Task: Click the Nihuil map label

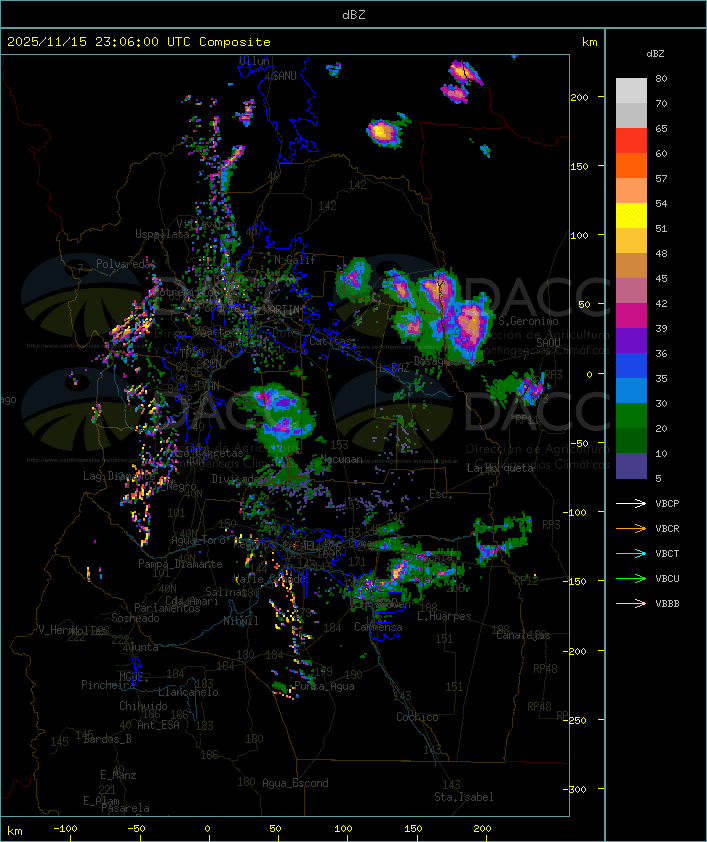Action: coord(241,621)
